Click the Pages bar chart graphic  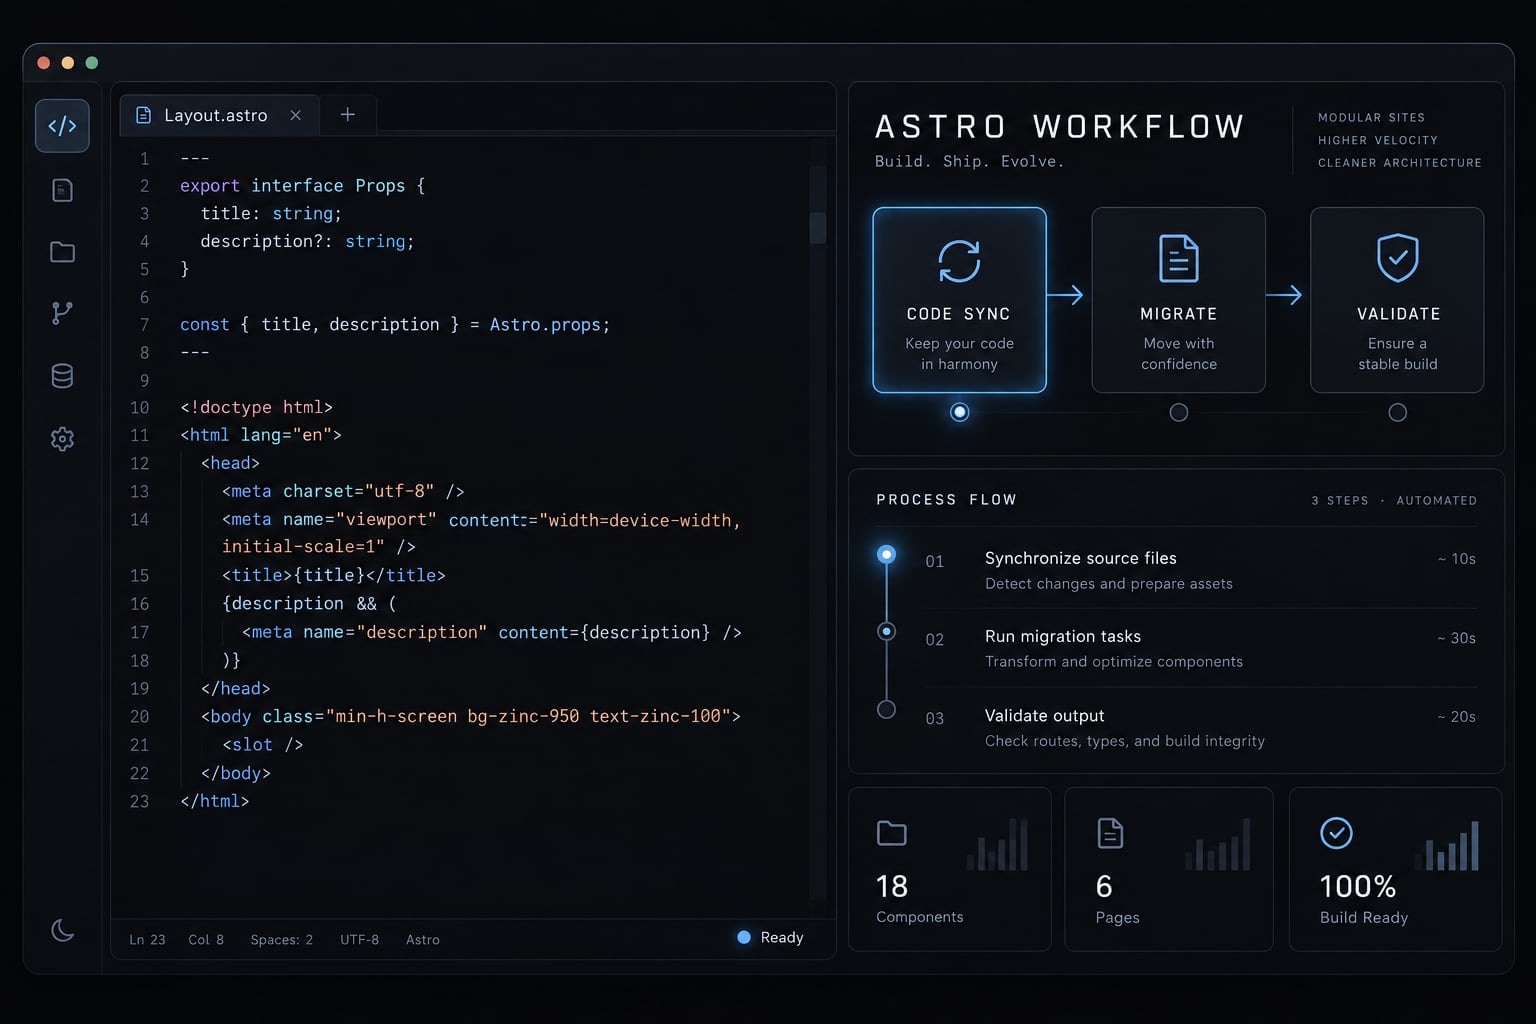pyautogui.click(x=1218, y=844)
